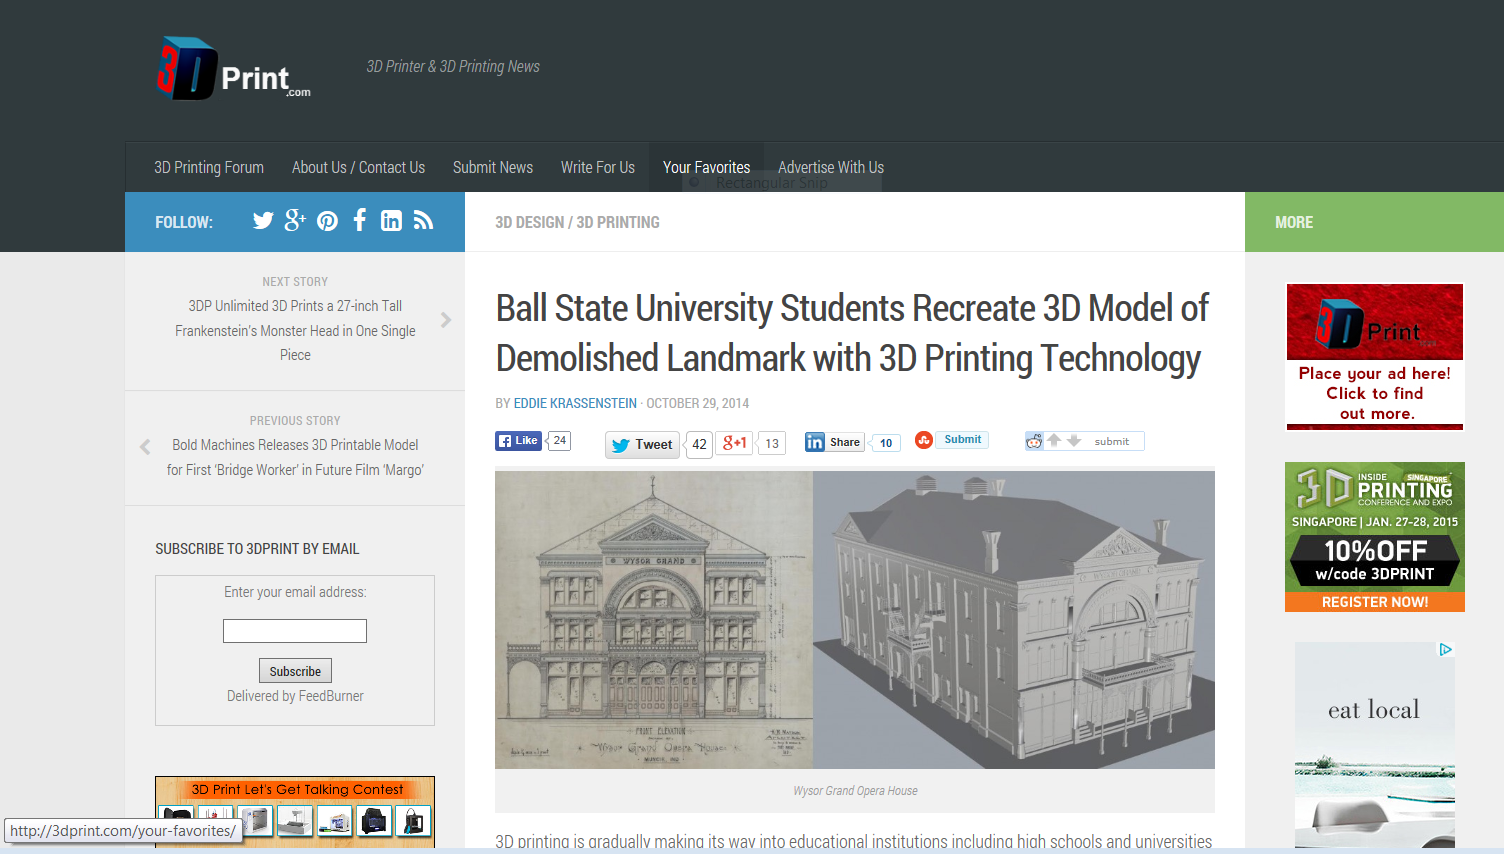The height and width of the screenshot is (854, 1504).
Task: Open 3D Printing Forum menu item
Action: [209, 167]
